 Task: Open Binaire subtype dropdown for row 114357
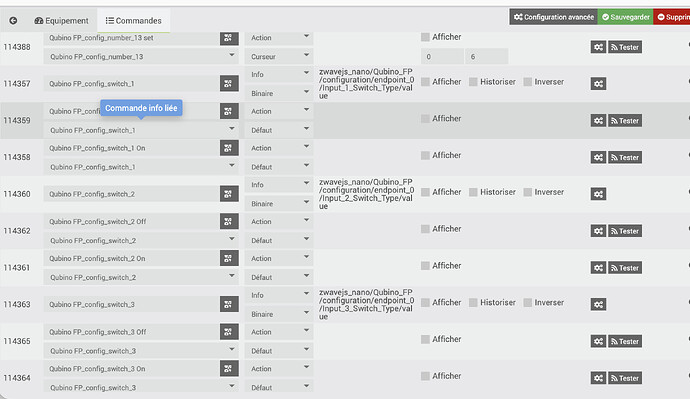(279, 93)
